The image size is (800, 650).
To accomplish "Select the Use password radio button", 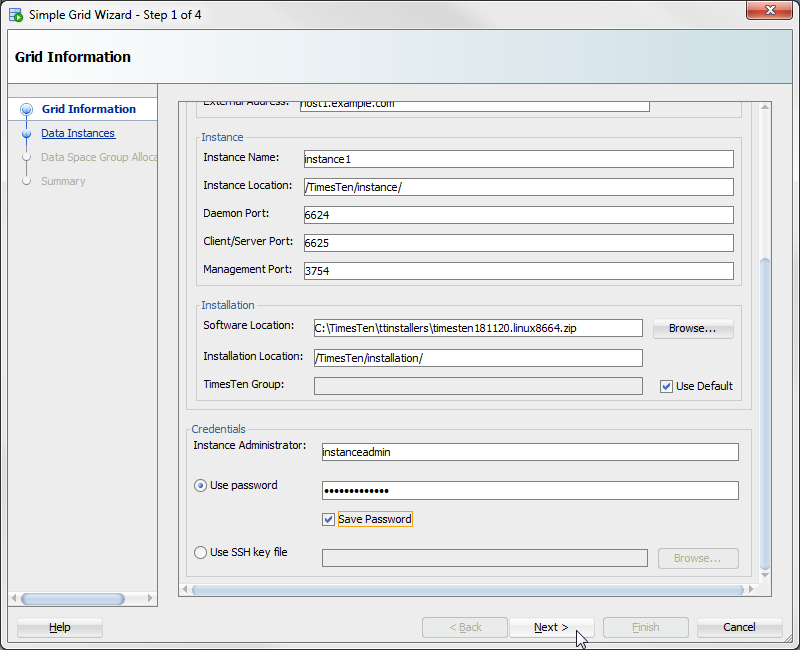I will pyautogui.click(x=200, y=485).
